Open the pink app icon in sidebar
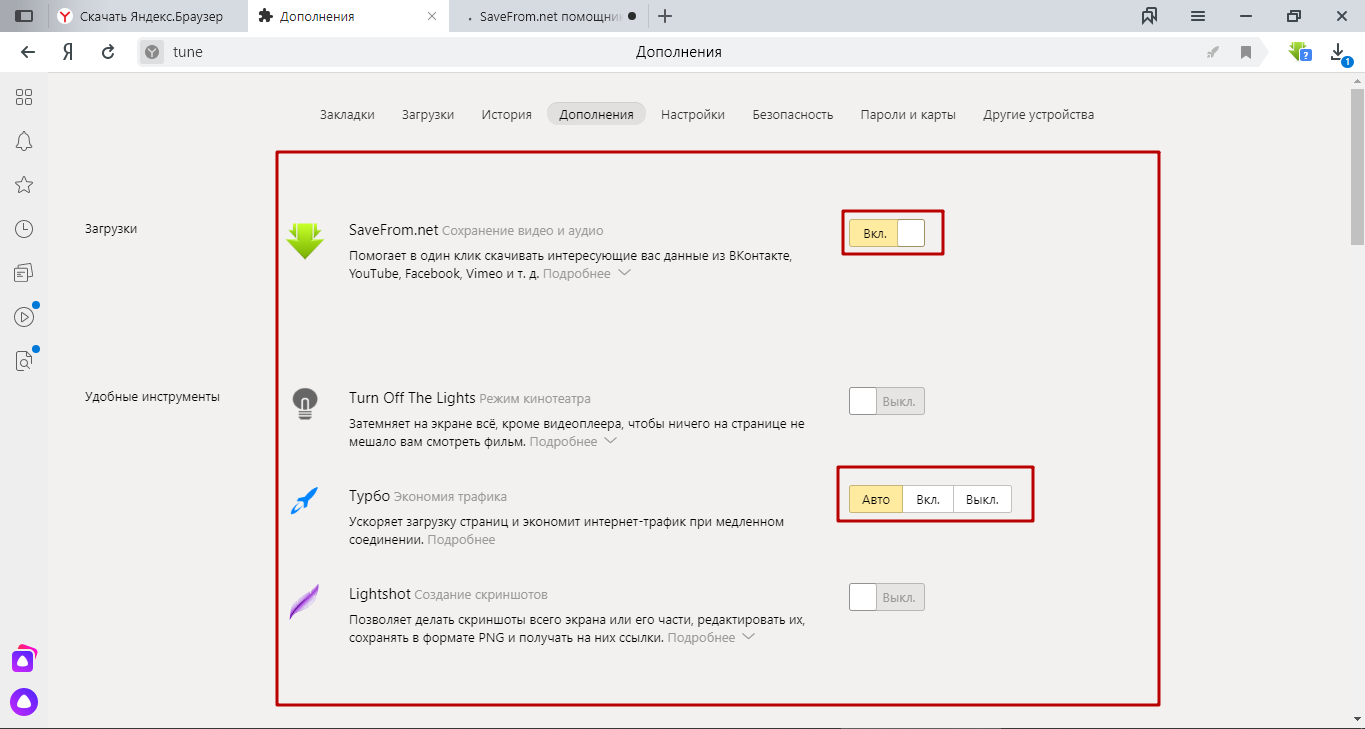The height and width of the screenshot is (729, 1365). [x=24, y=659]
